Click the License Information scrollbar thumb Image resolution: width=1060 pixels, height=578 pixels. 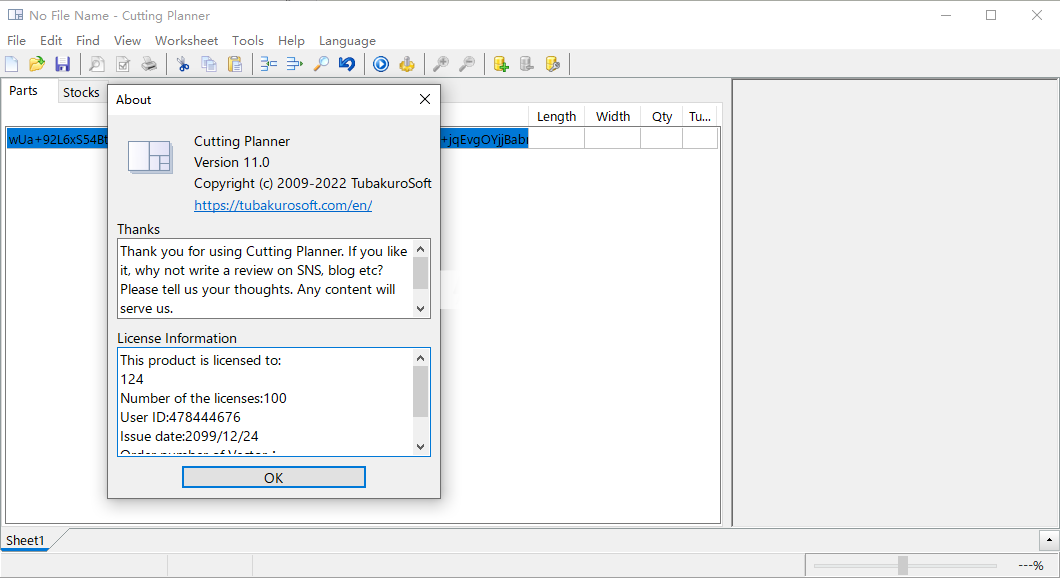pos(420,391)
